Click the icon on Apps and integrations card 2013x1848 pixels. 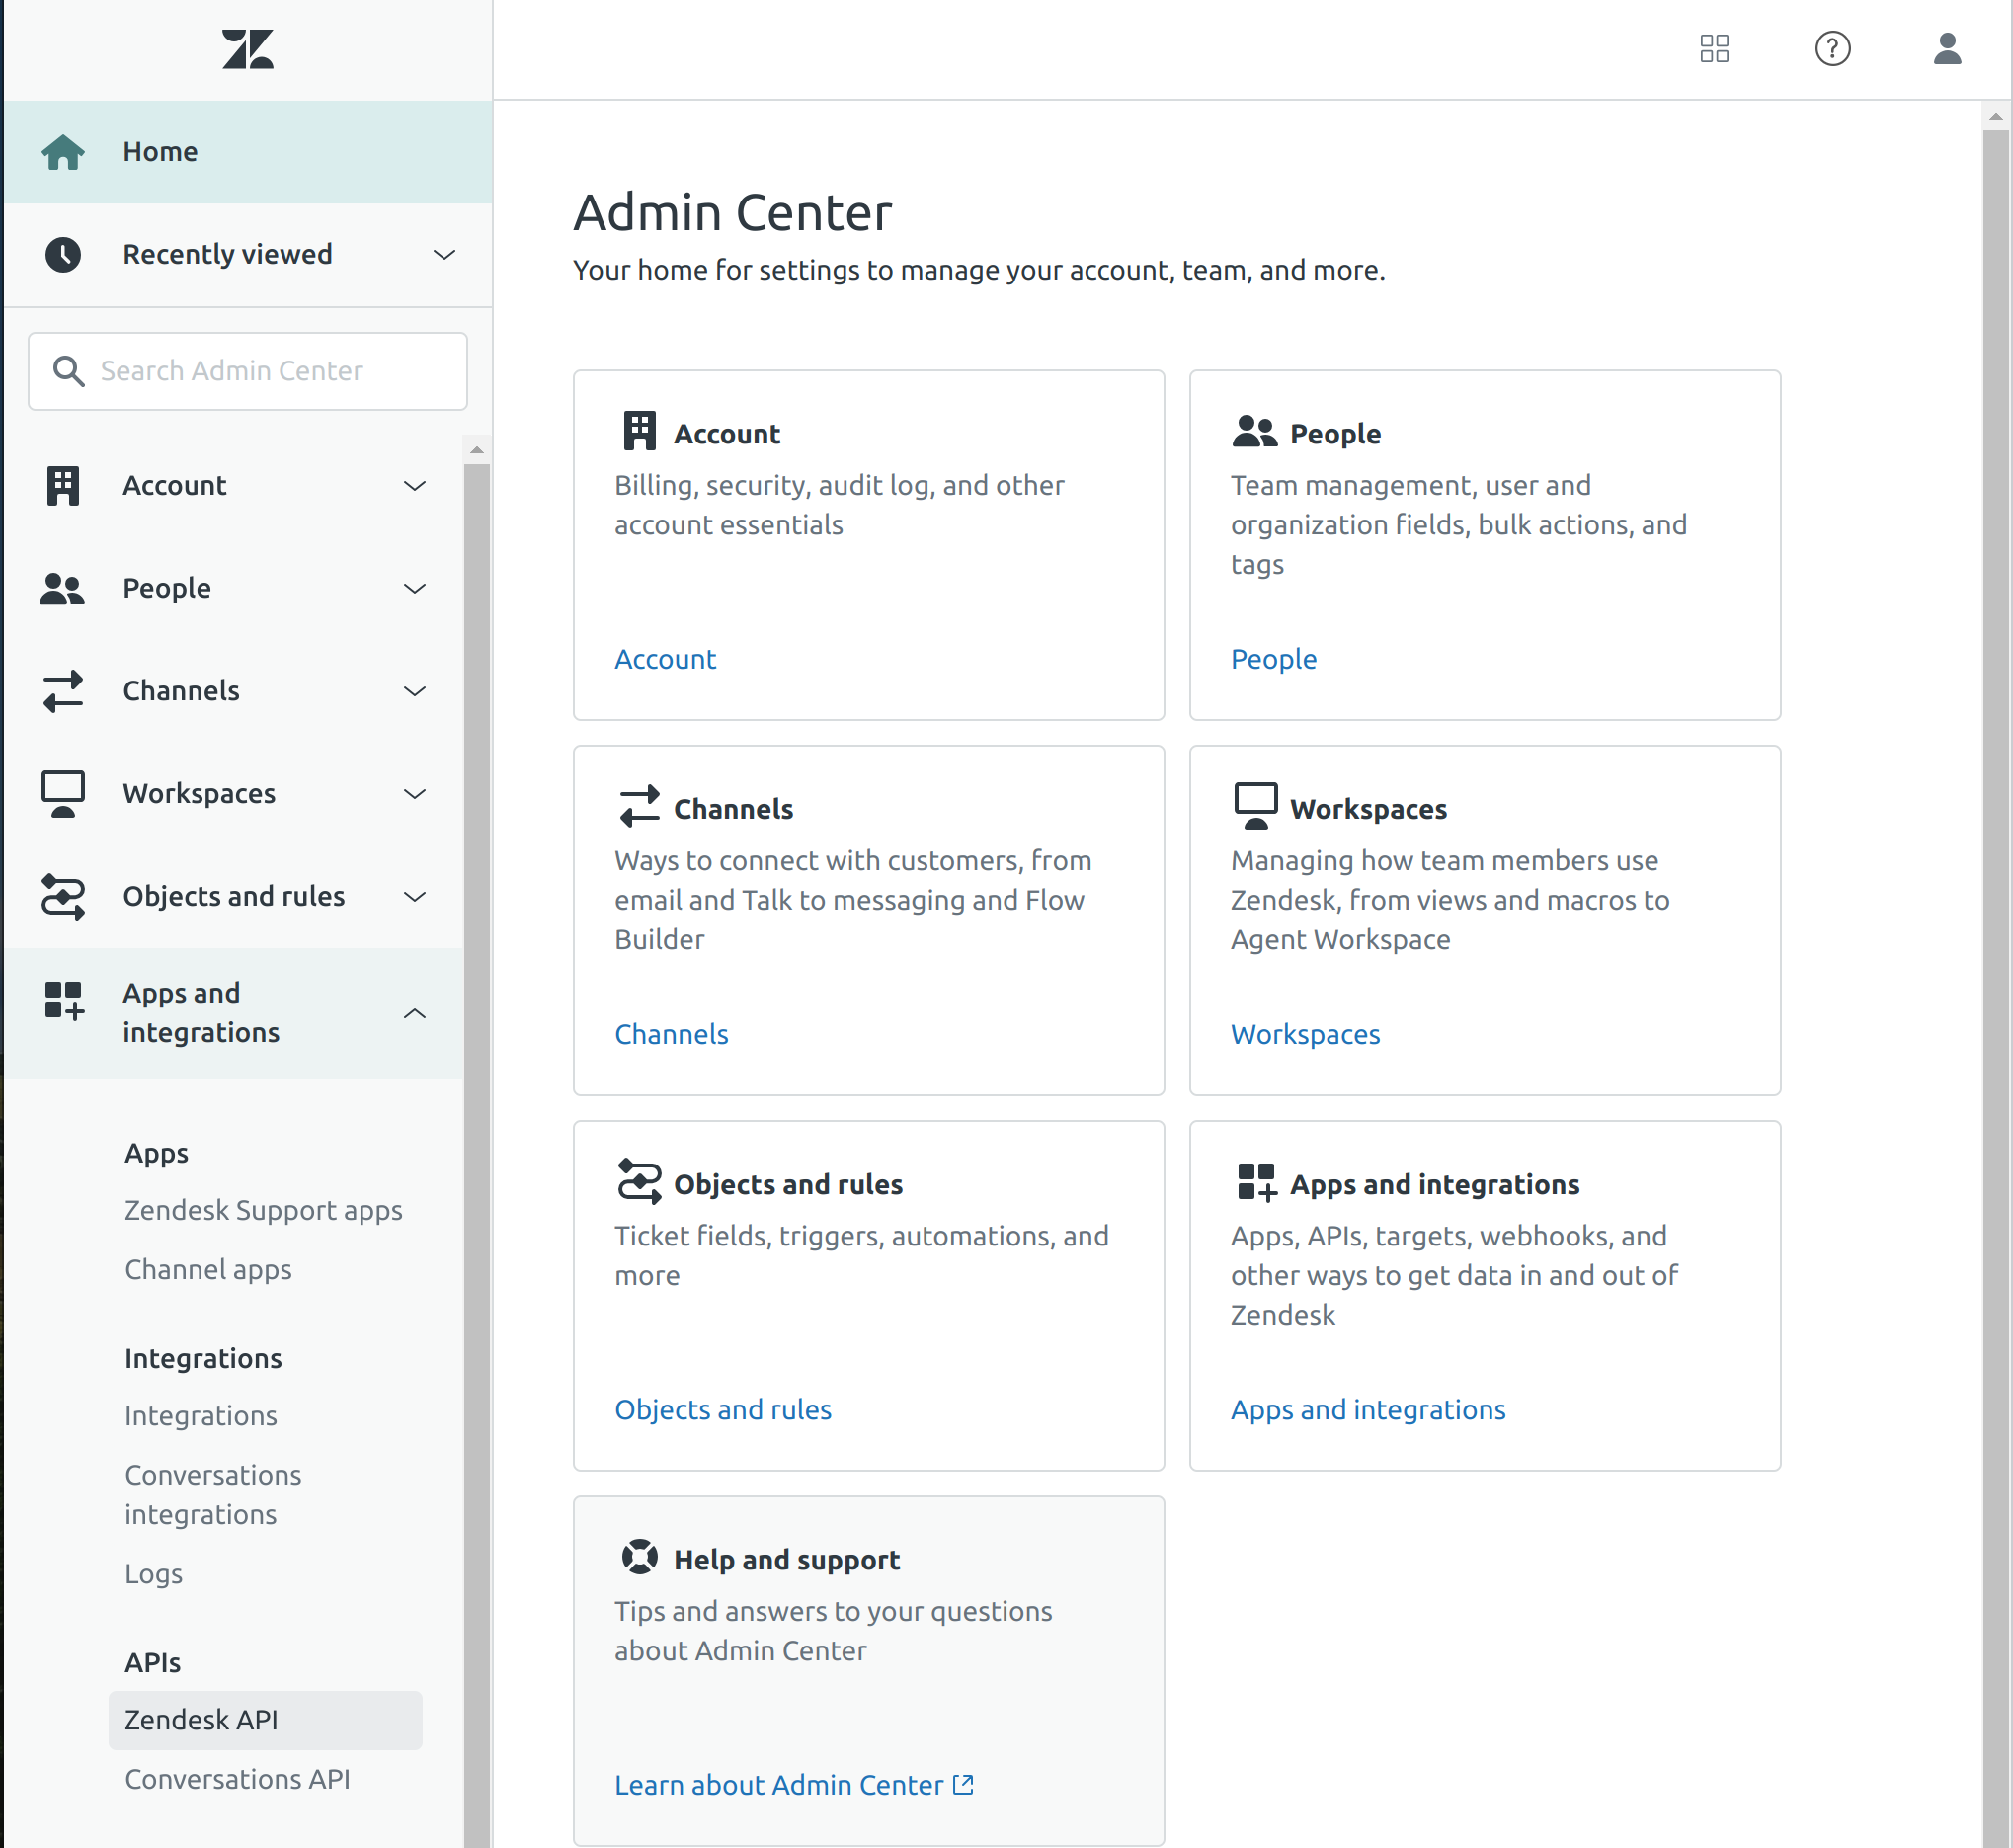1257,1182
